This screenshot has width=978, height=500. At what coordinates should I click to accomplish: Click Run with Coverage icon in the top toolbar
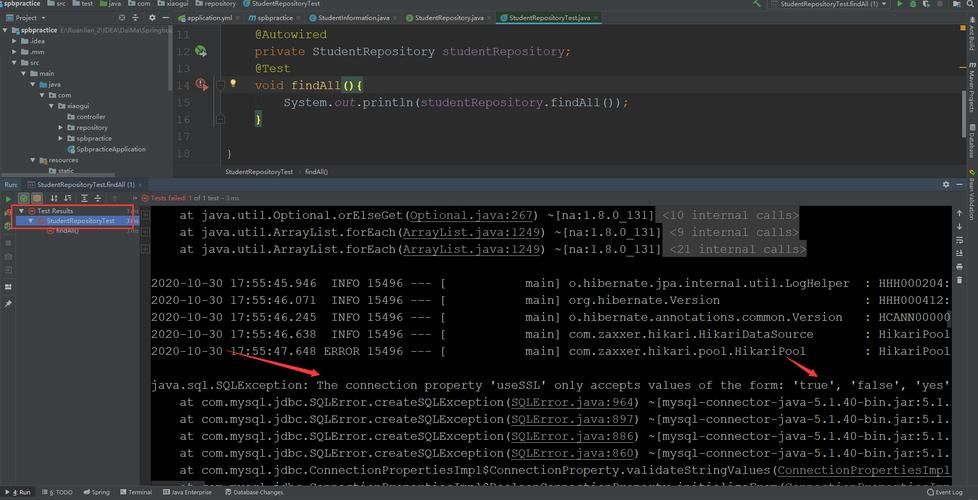(x=925, y=4)
